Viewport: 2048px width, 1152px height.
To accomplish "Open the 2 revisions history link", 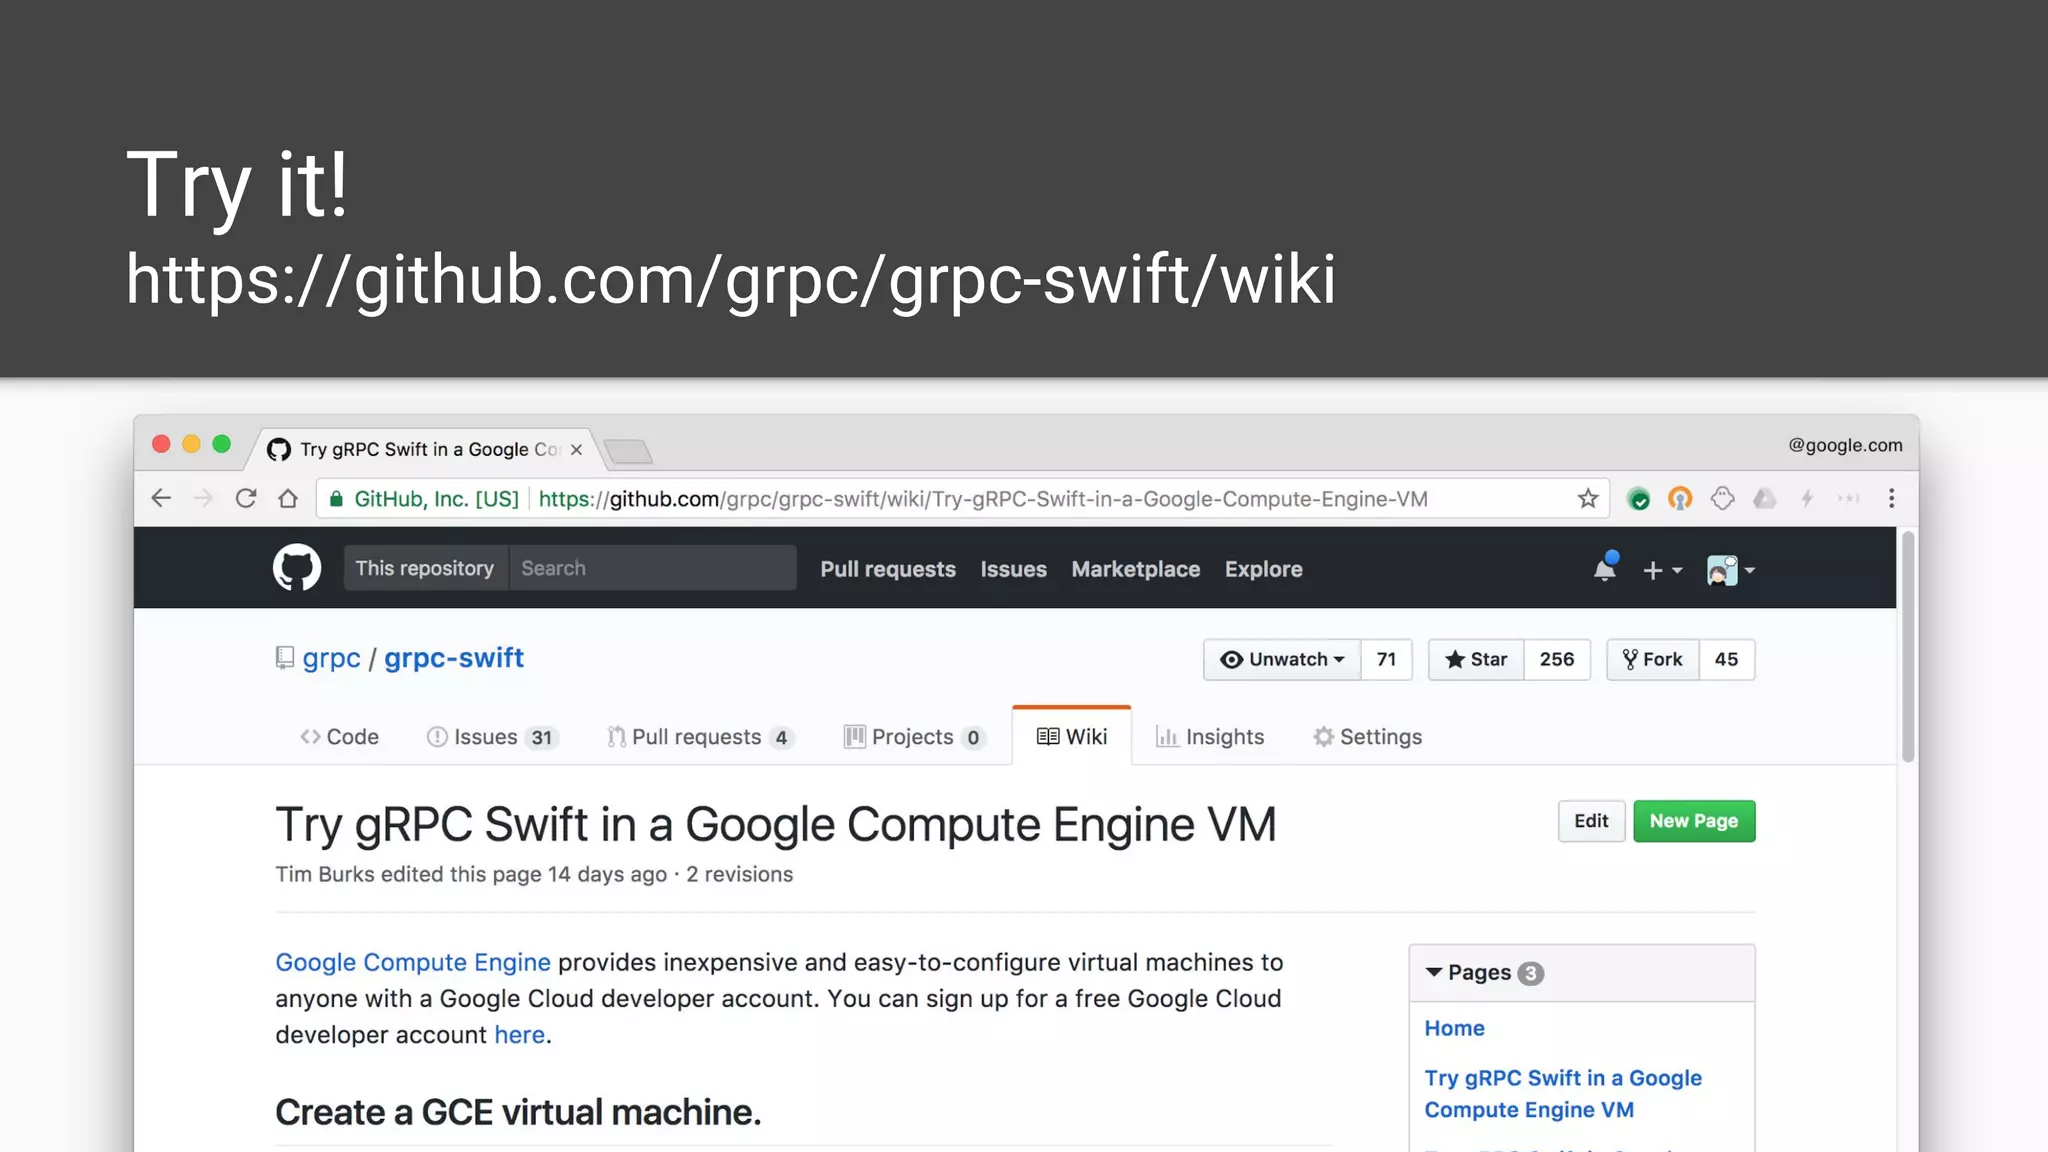I will click(x=739, y=874).
